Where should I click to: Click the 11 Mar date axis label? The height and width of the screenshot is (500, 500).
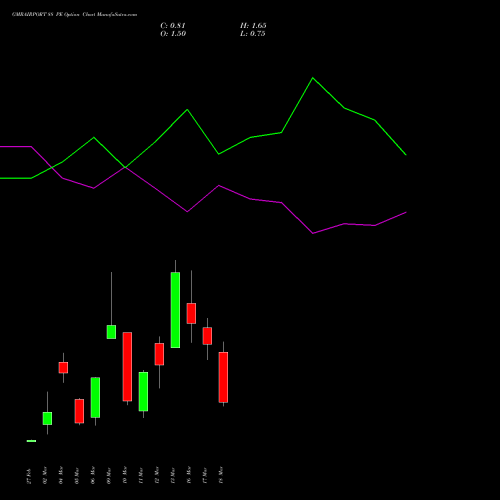click(141, 475)
